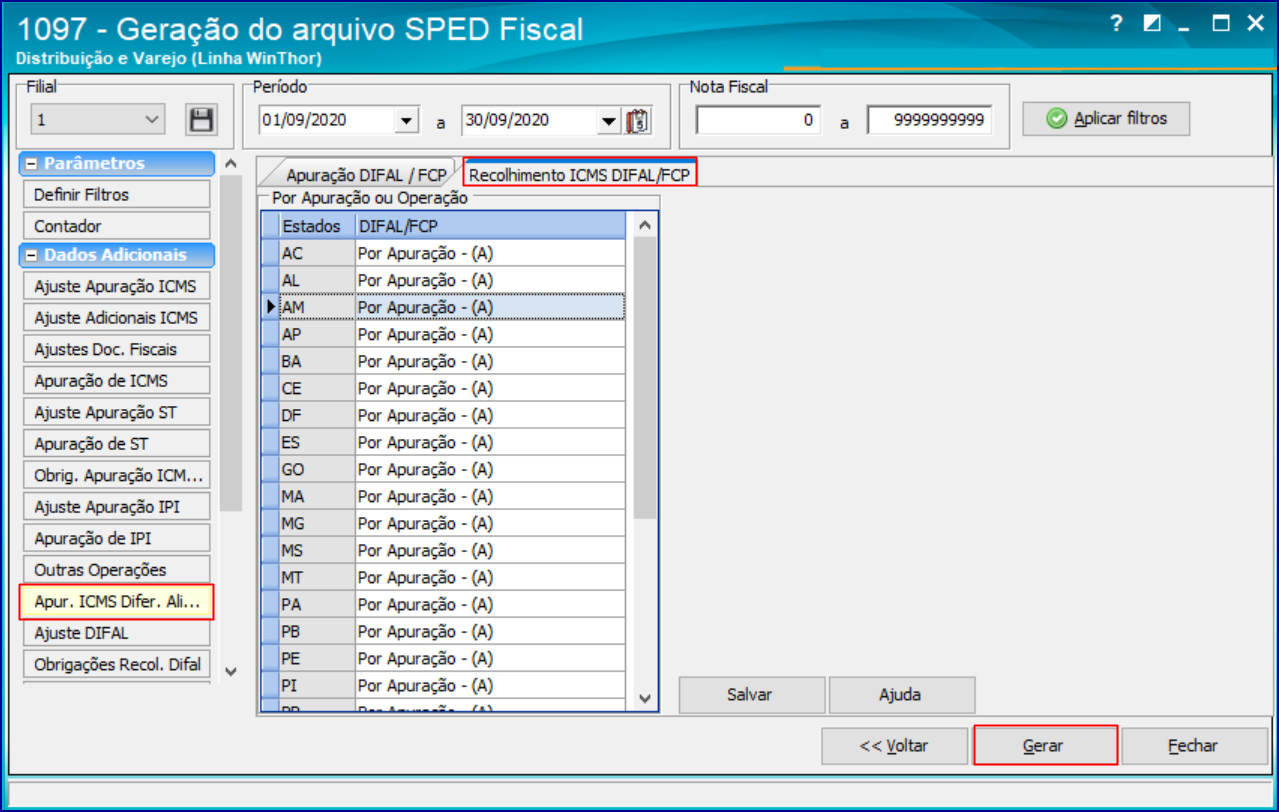Image resolution: width=1279 pixels, height=812 pixels.
Task: Select the AM state cell
Action: pos(316,307)
